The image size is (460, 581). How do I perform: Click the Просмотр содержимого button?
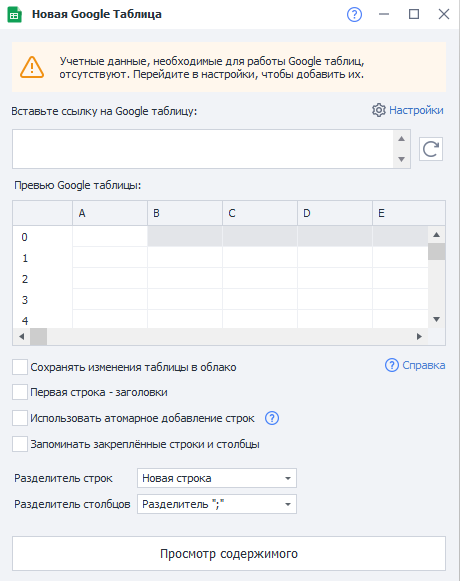pos(229,554)
